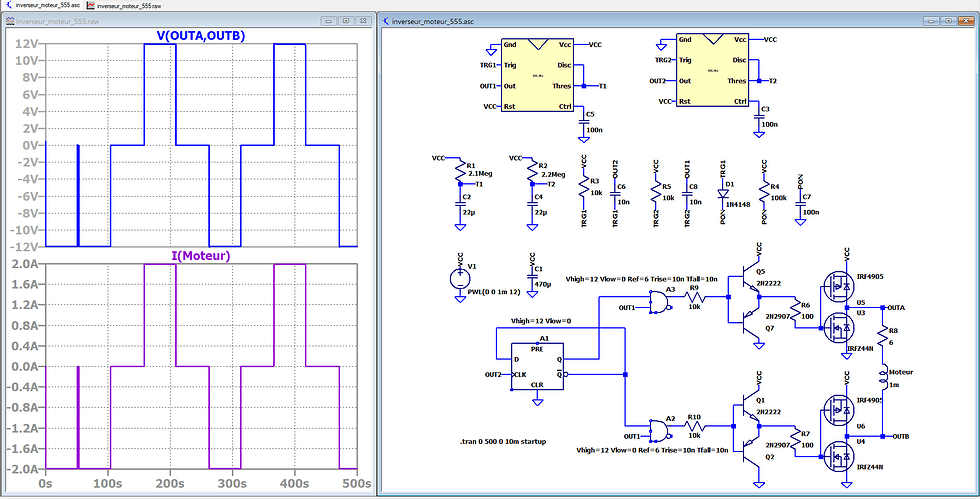Maximize the waveform .raw plot window
The height and width of the screenshot is (499, 980).
point(346,21)
